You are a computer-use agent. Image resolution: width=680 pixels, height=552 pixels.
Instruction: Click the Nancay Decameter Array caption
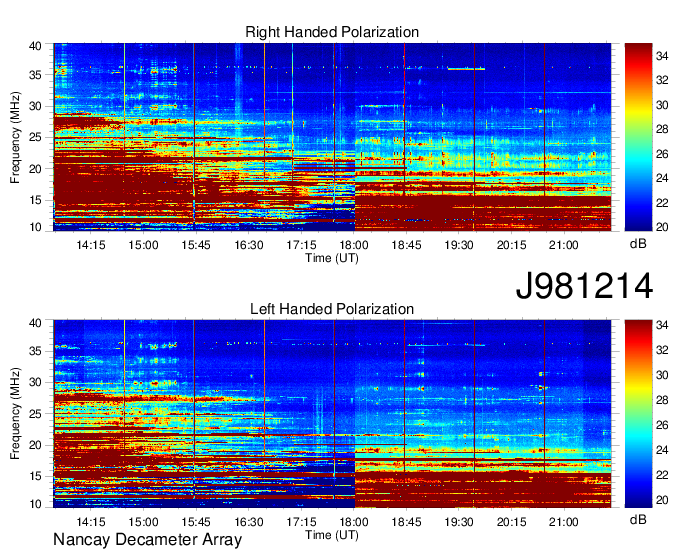point(147,540)
